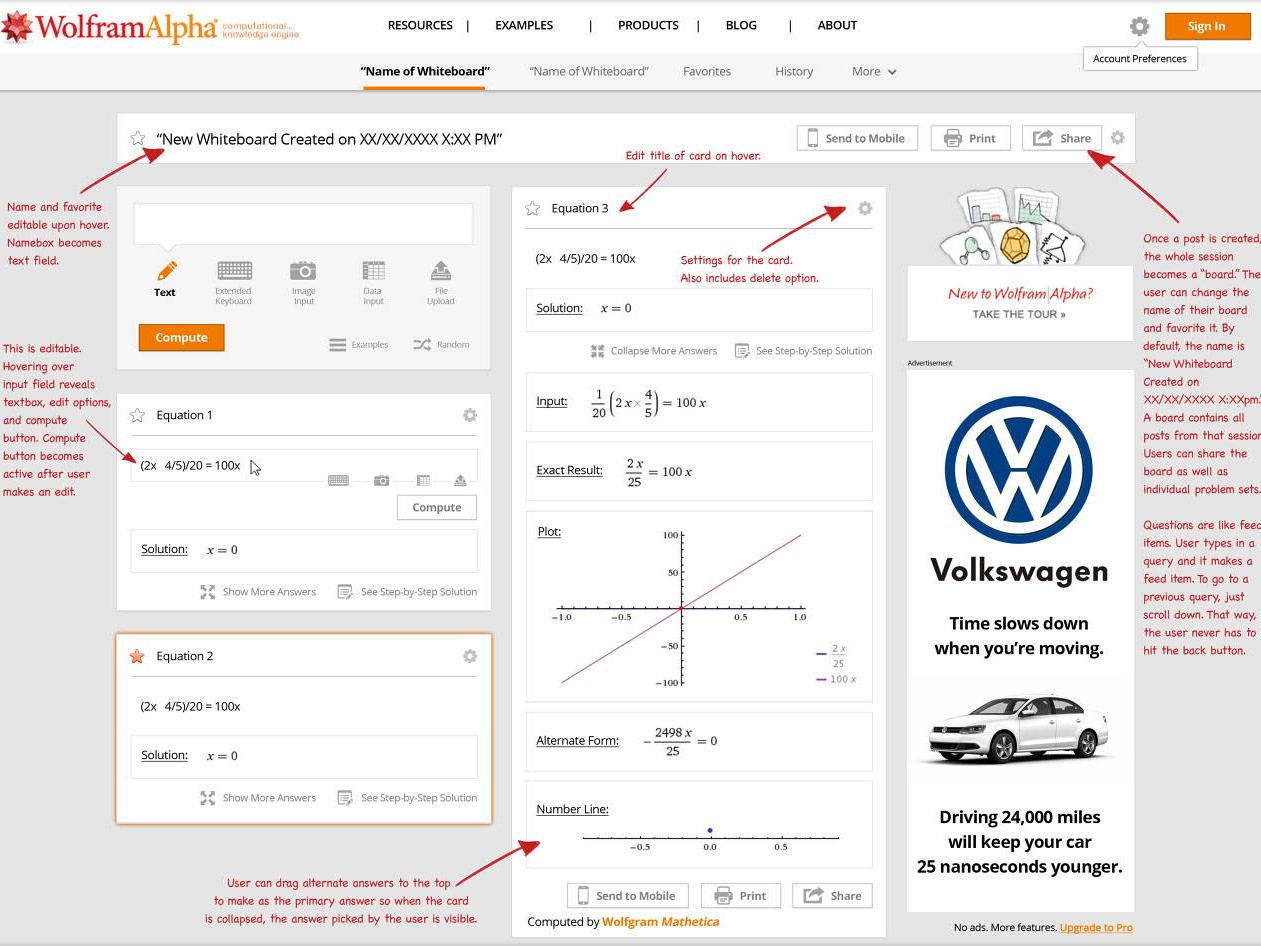This screenshot has width=1261, height=946.
Task: Click Equation 1 editable input text
Action: pos(190,466)
